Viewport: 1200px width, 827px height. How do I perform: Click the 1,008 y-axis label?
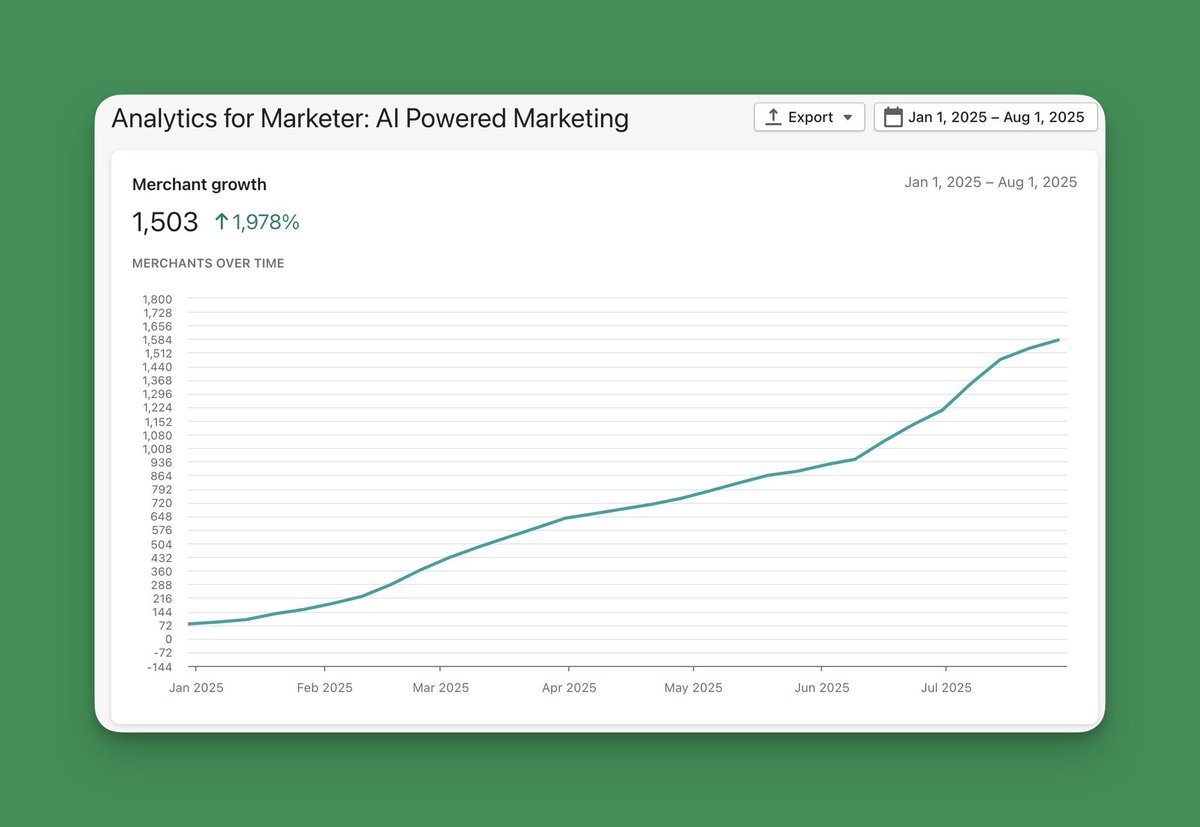[x=158, y=449]
